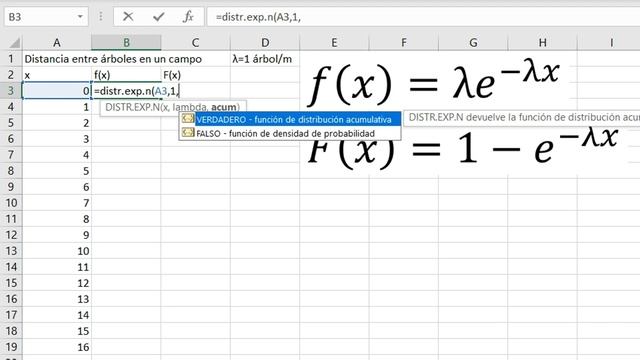Screen dimensions: 640x360
Task: Click cell containing 'λ=1 árbol/m'
Action: point(264,59)
